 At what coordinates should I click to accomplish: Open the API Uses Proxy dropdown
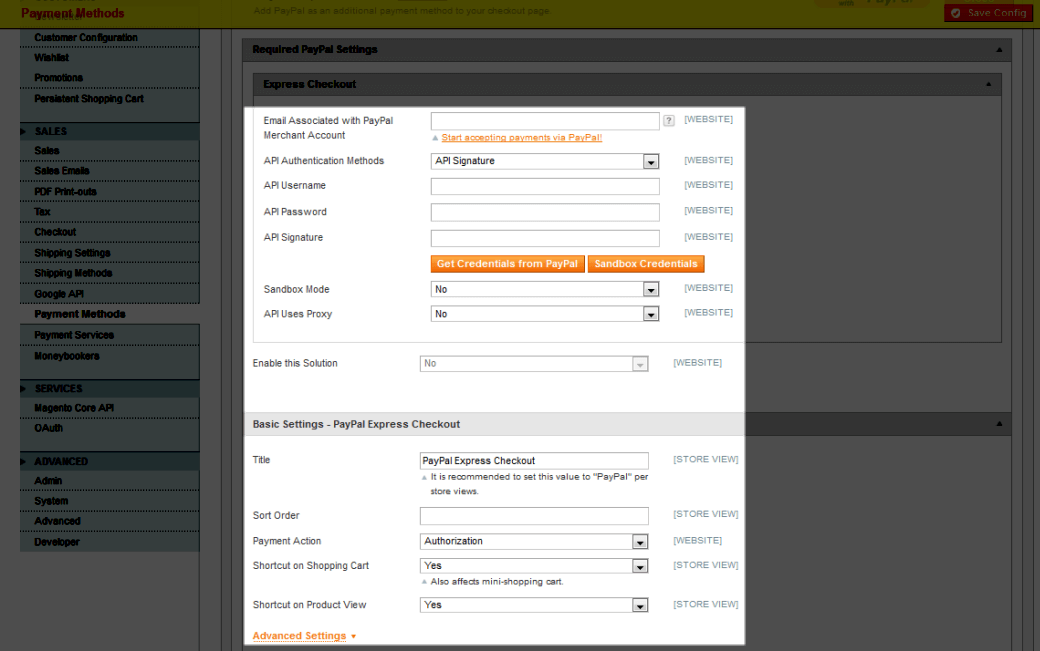coord(545,314)
